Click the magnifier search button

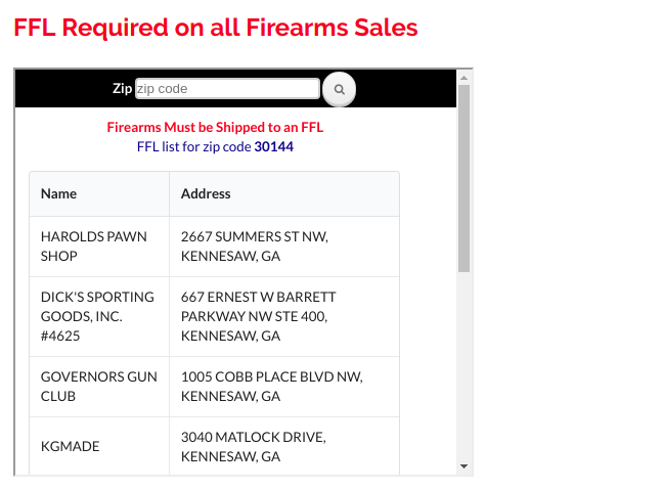coord(339,89)
